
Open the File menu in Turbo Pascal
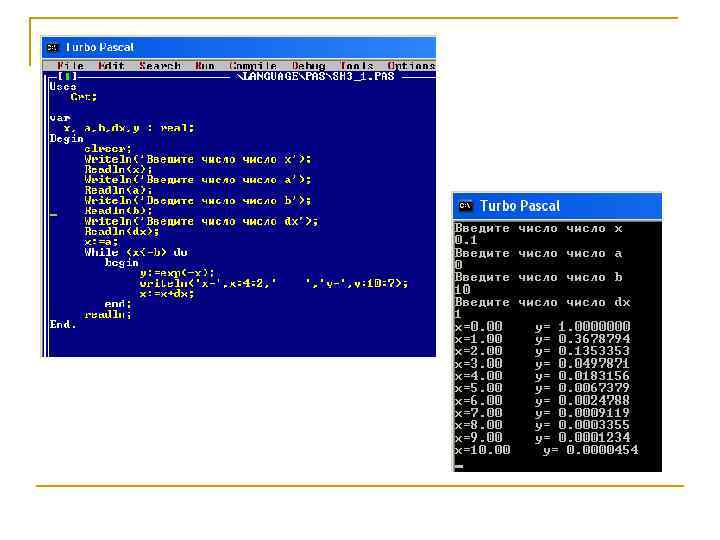[x=70, y=66]
